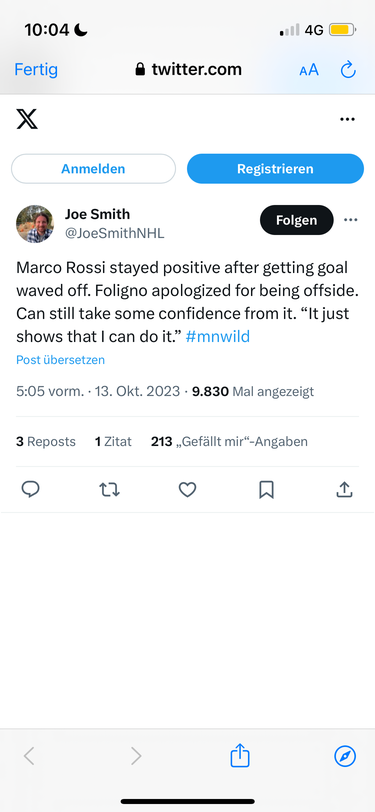Tap the share post upload icon
The width and height of the screenshot is (375, 812).
pos(344,489)
